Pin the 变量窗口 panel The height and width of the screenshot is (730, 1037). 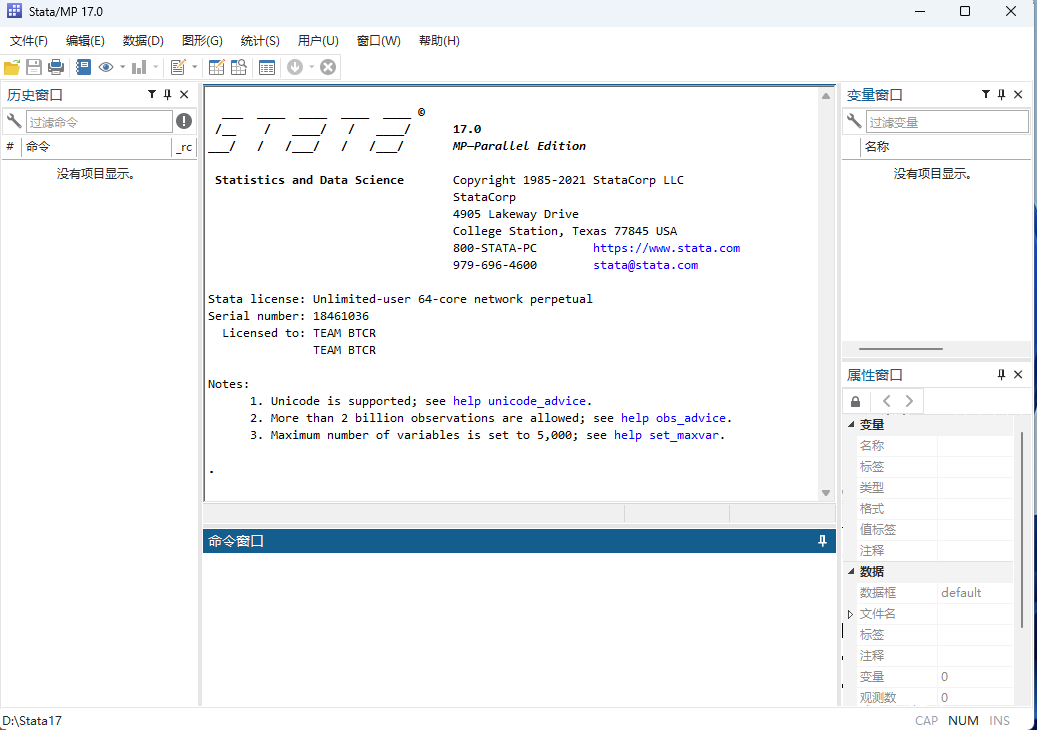tap(1002, 95)
